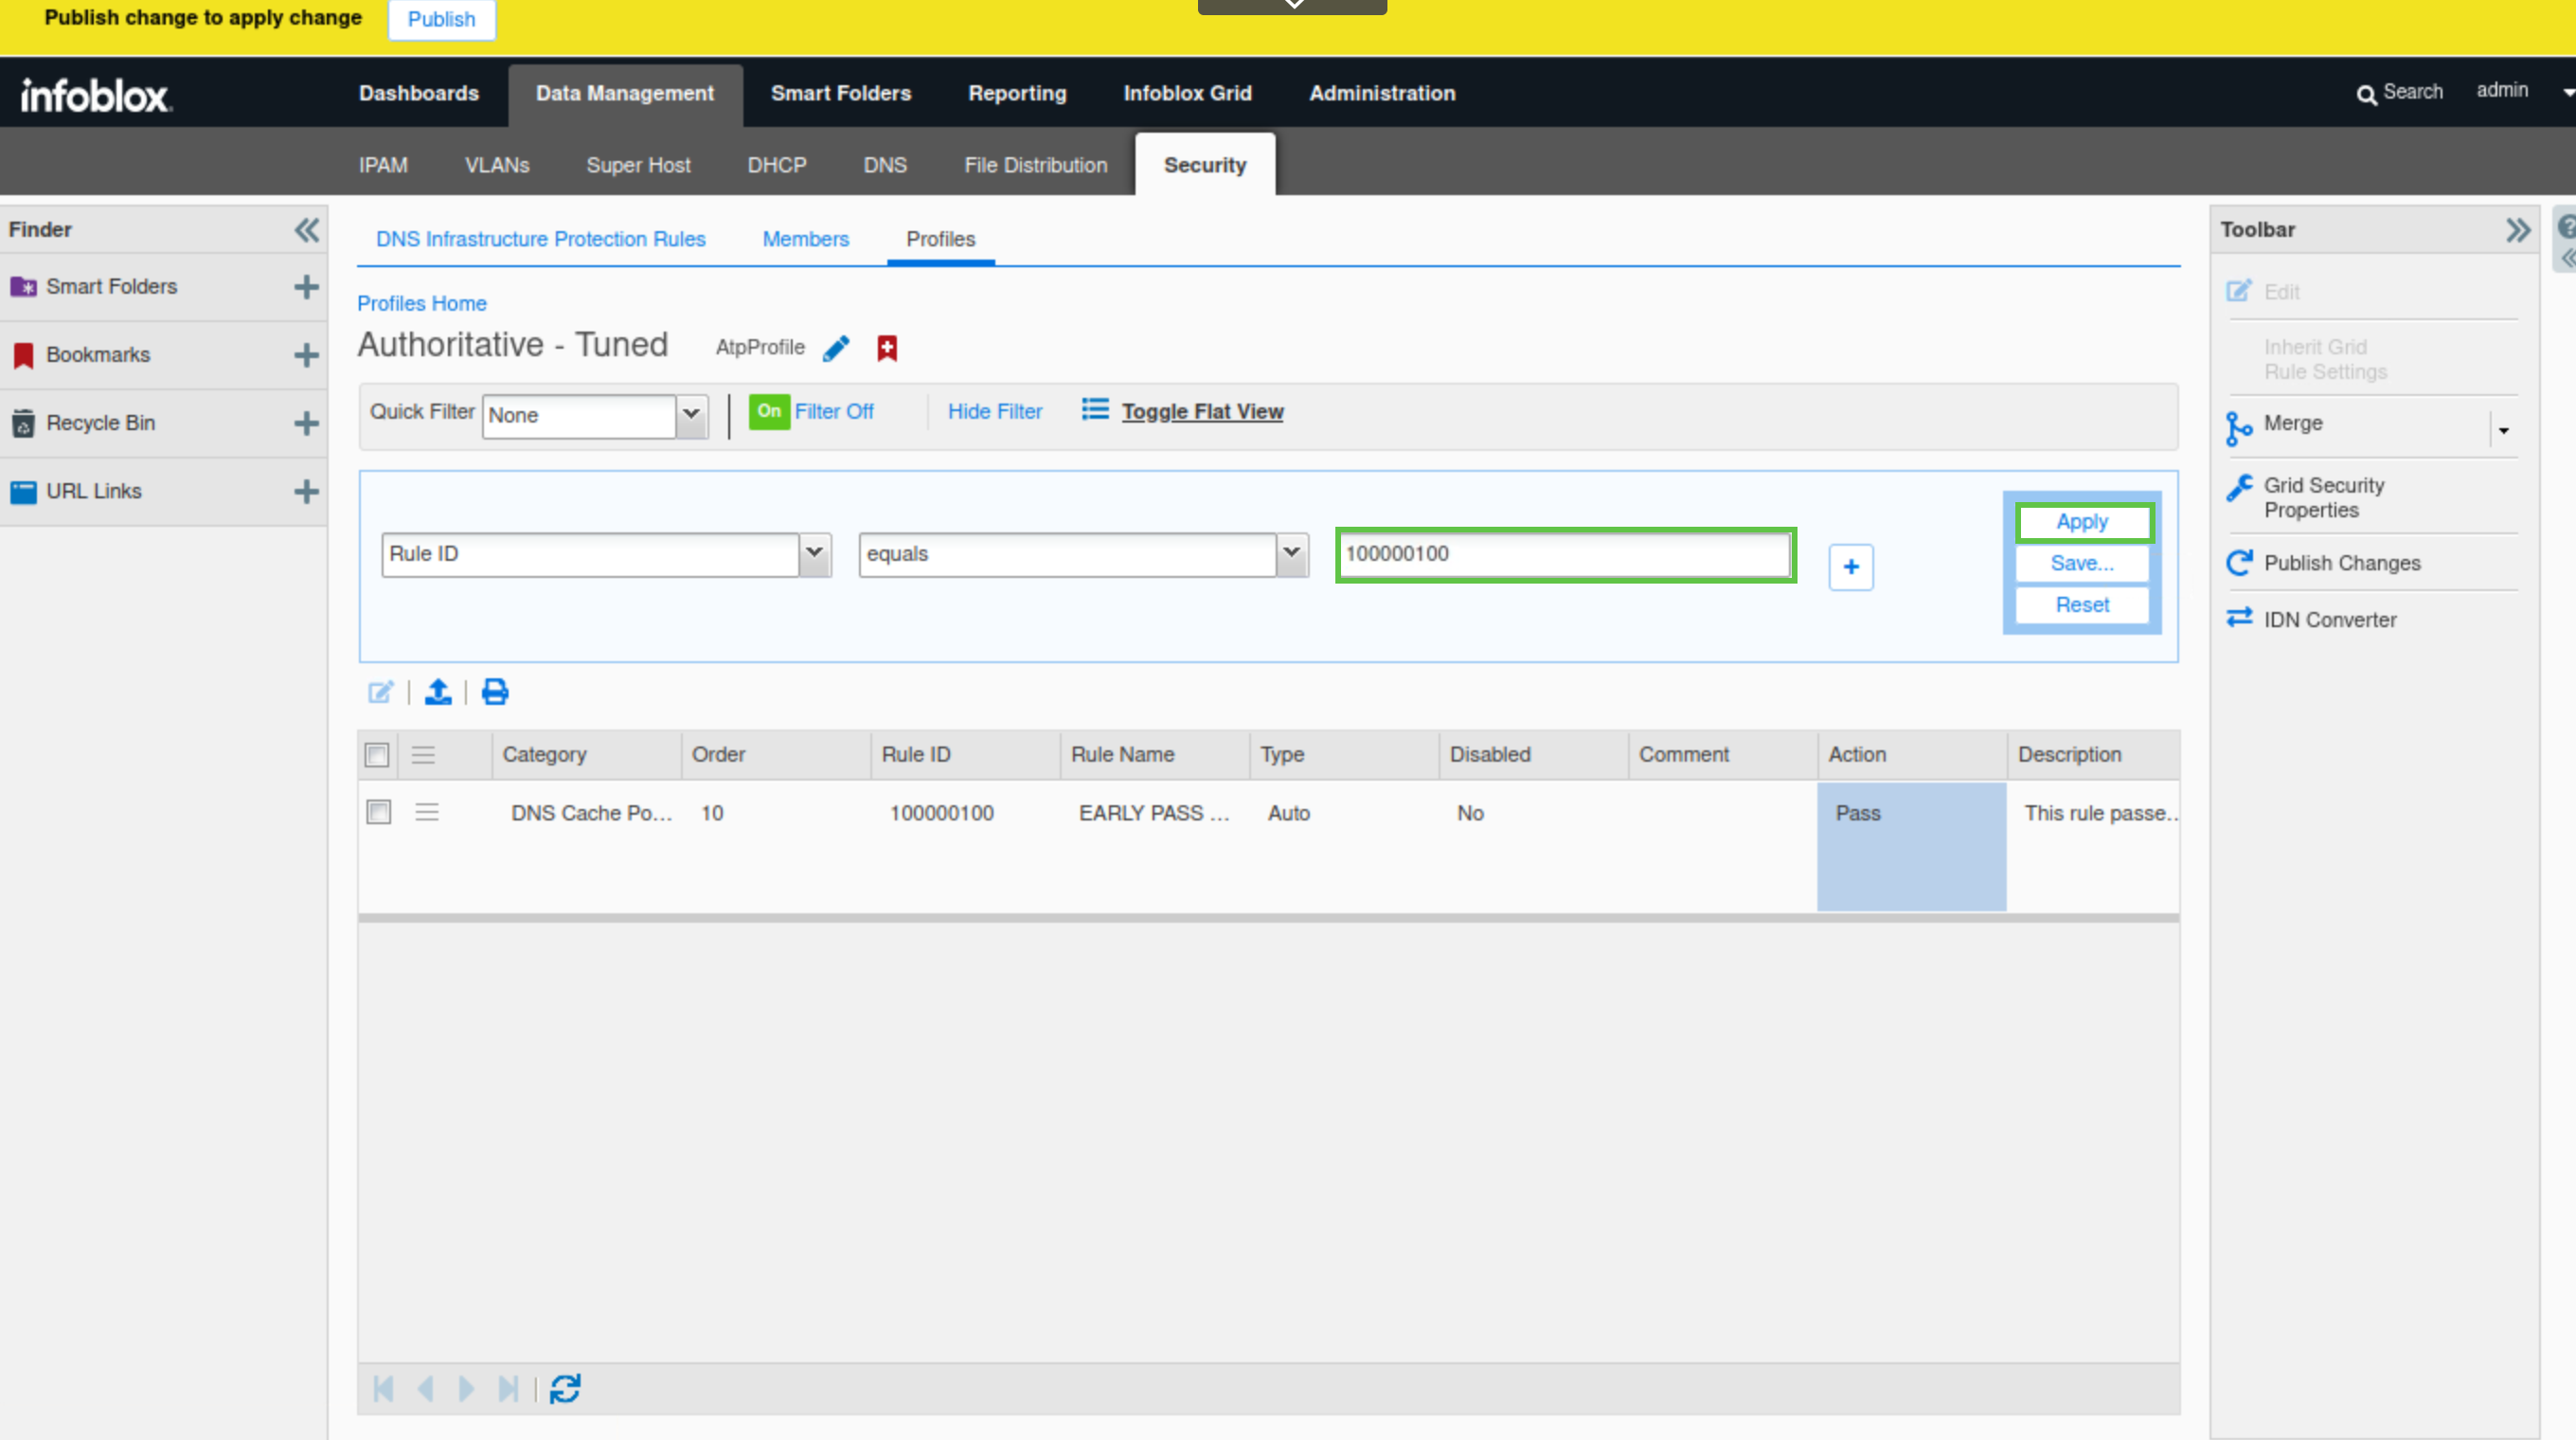The width and height of the screenshot is (2576, 1440).
Task: Switch to the DNS Infrastructure Protection Rules tab
Action: pyautogui.click(x=540, y=239)
